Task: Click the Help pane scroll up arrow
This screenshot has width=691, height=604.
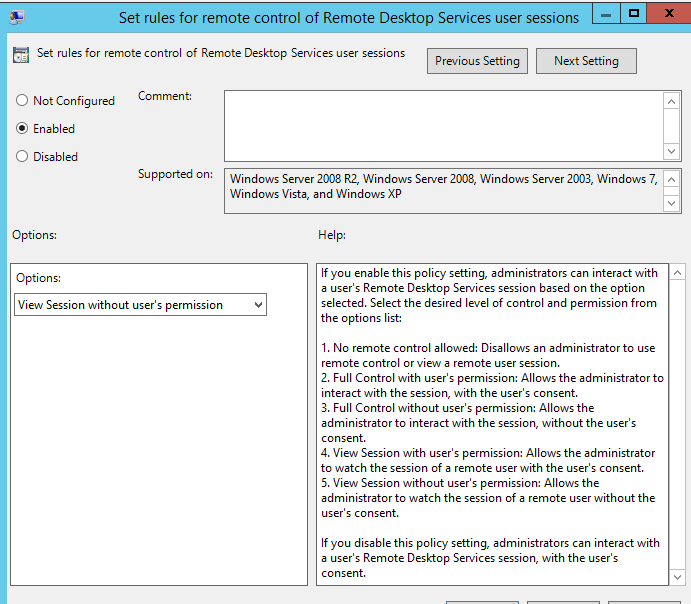Action: point(677,273)
